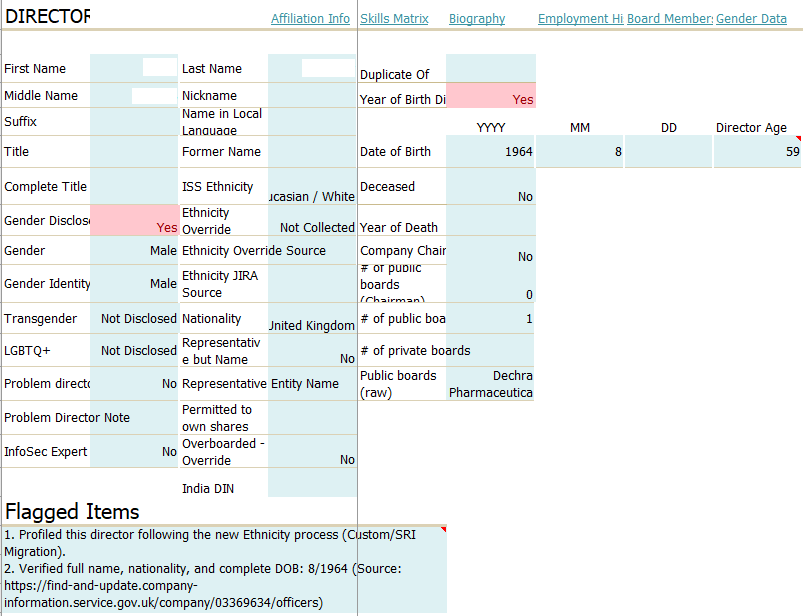Select the ISS Ethnicity Caucasian / White cell
803x616 pixels.
coord(311,186)
